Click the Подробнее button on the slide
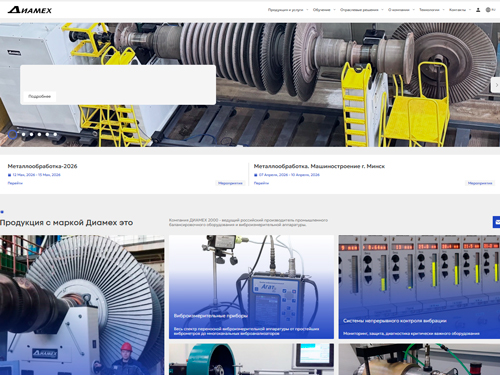 [40, 96]
